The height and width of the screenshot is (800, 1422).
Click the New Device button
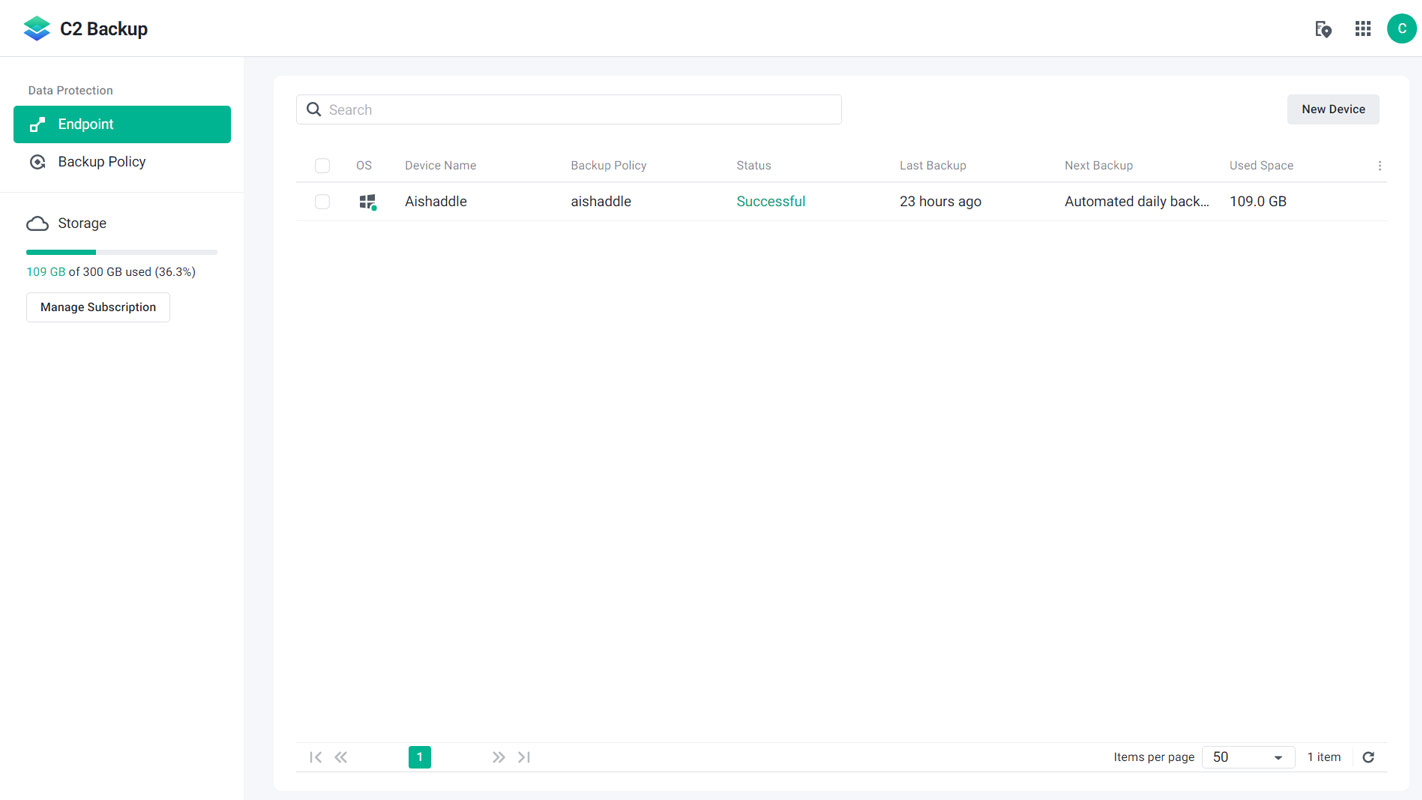pos(1333,110)
